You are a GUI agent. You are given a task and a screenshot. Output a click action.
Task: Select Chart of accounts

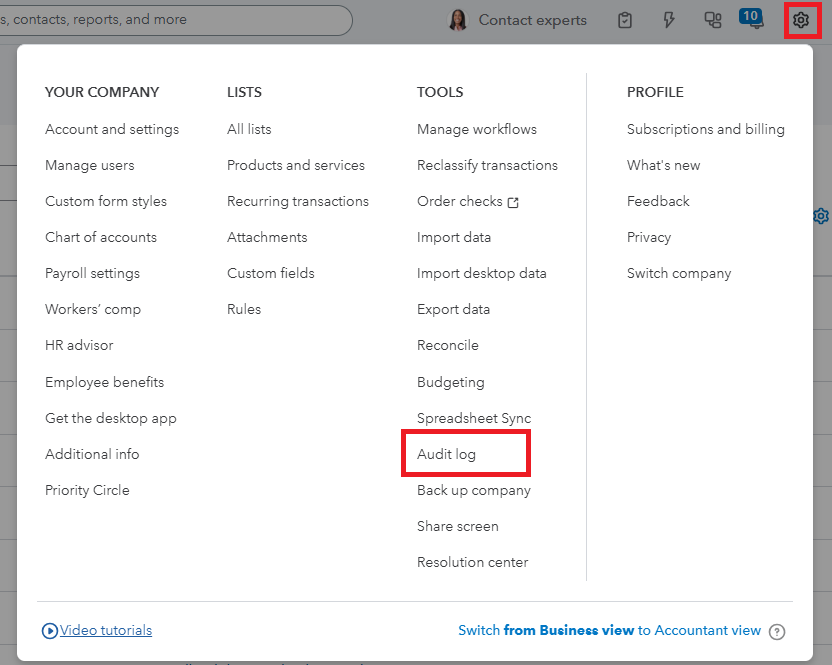pyautogui.click(x=101, y=237)
